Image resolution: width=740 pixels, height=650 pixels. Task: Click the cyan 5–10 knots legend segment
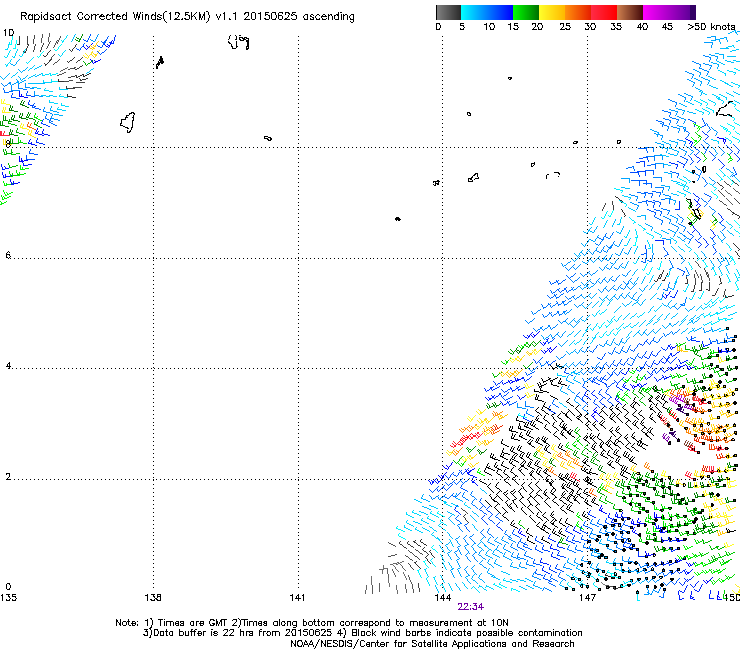tap(473, 12)
